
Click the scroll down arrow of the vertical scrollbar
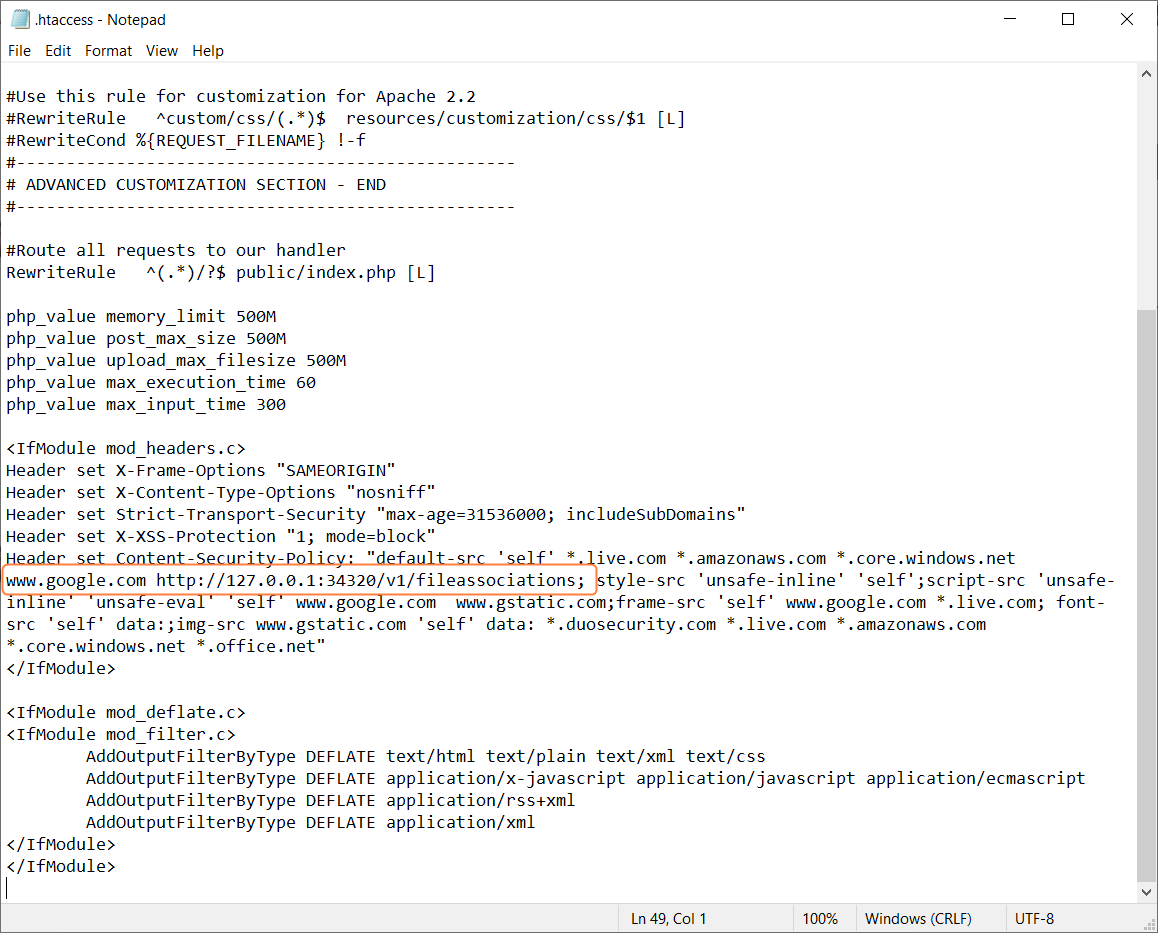pos(1147,892)
